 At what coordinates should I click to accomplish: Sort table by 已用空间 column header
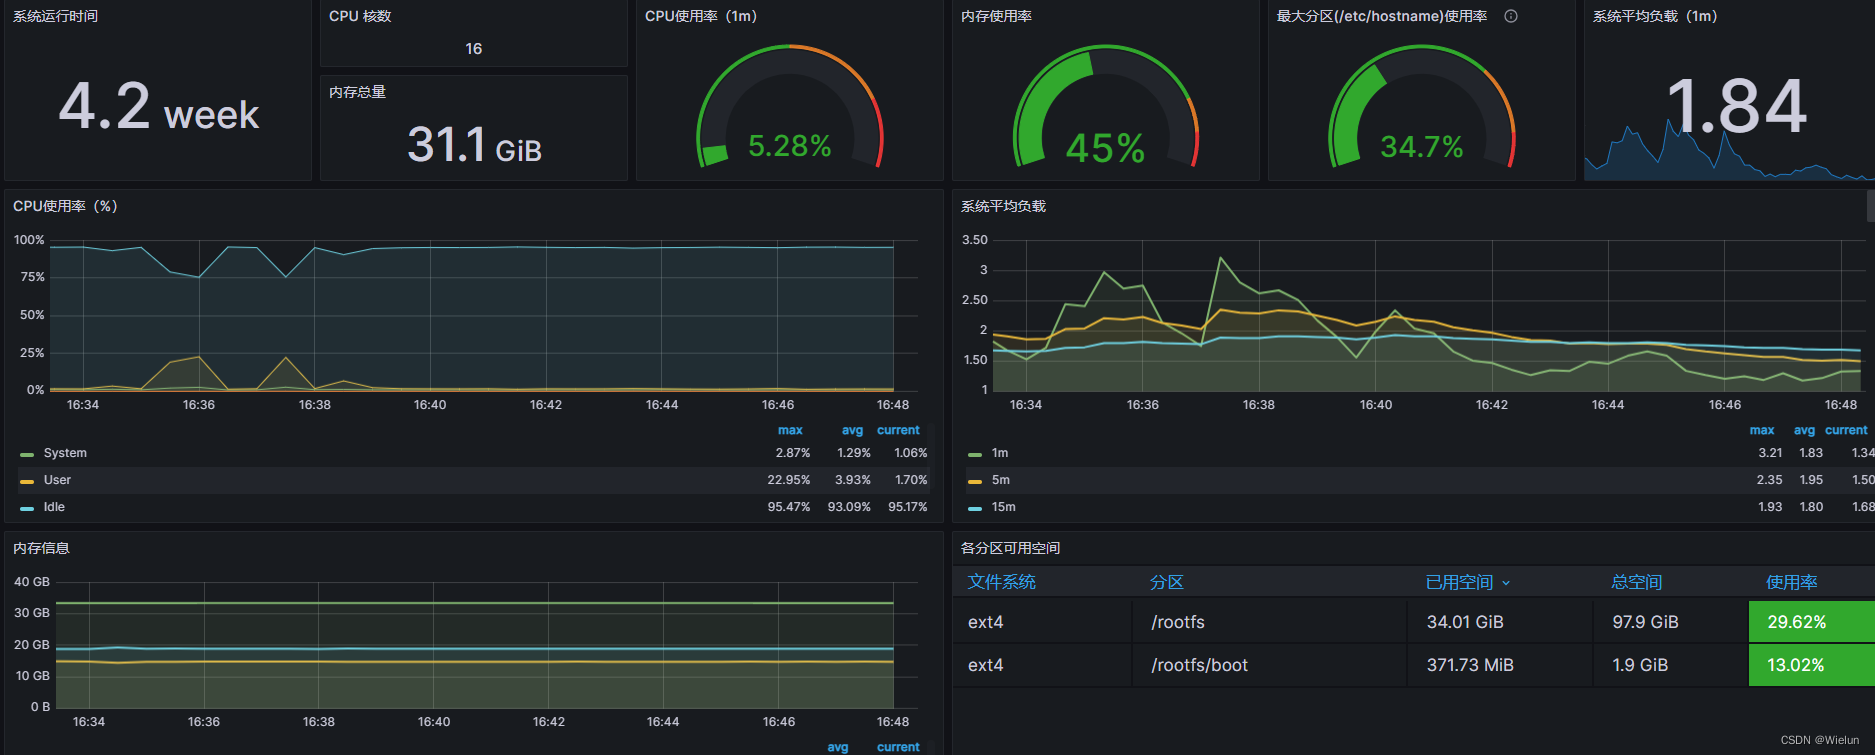pos(1459,582)
